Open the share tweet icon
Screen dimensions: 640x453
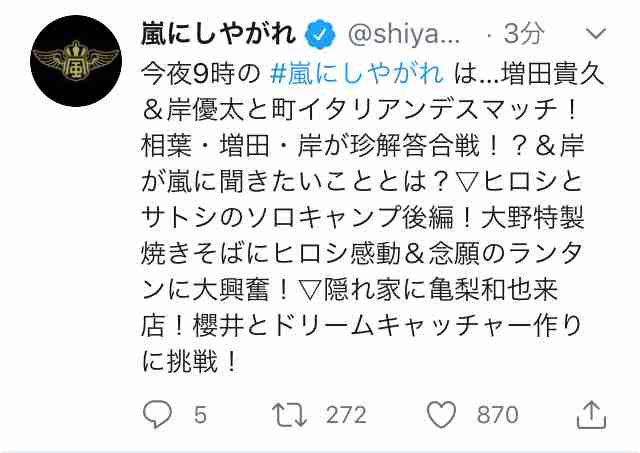point(591,414)
